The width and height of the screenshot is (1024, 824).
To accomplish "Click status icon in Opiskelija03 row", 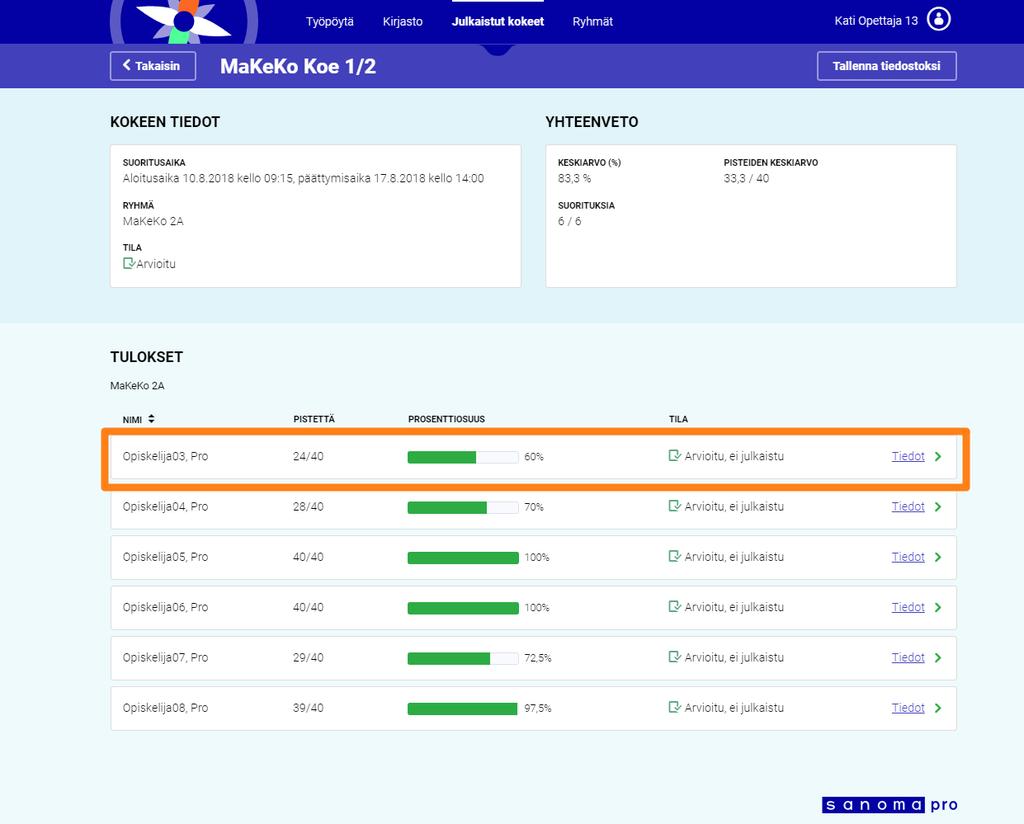I will pyautogui.click(x=675, y=456).
